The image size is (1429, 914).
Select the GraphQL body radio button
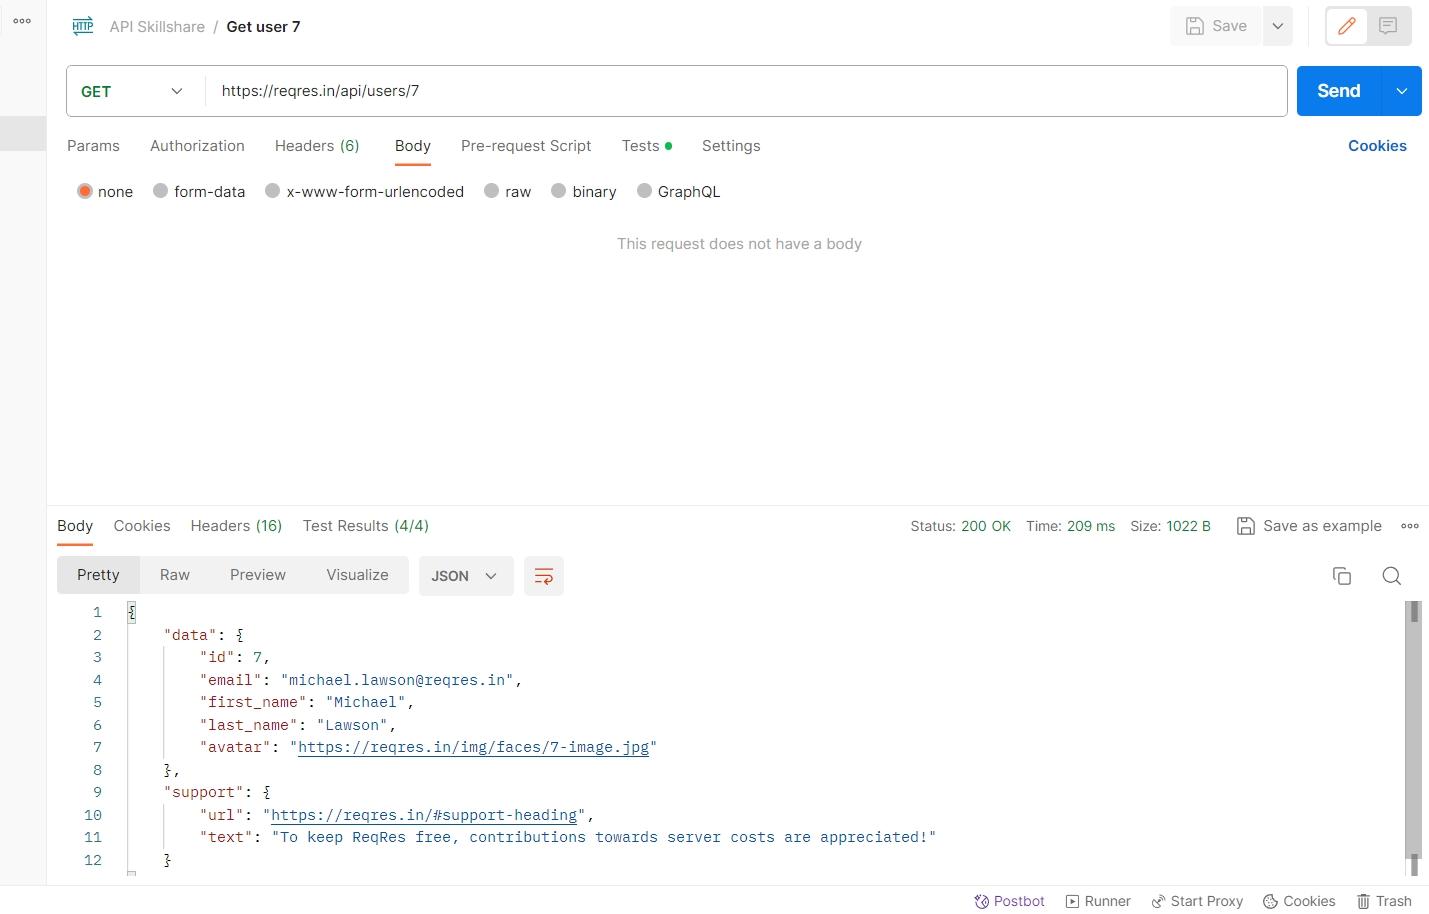644,191
